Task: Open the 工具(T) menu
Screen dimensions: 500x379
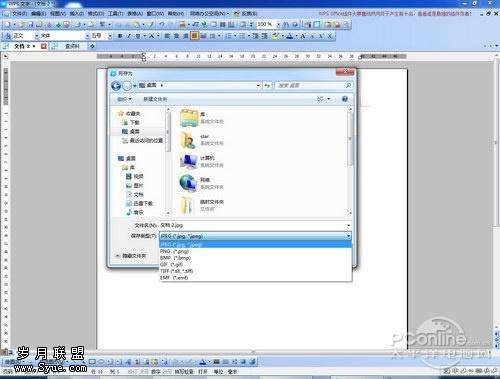Action: tap(116, 14)
